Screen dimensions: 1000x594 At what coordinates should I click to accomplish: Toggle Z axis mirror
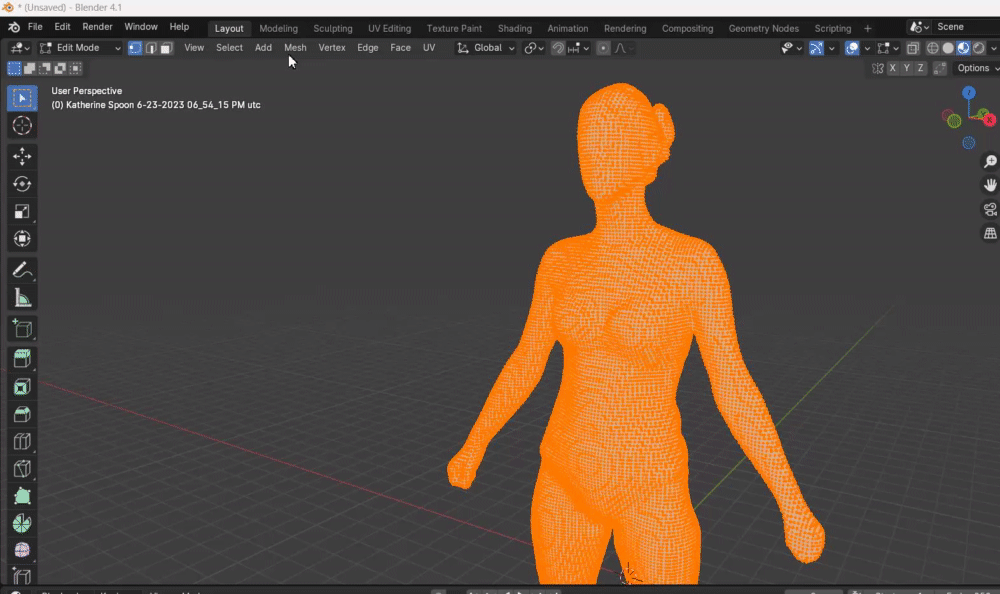[920, 68]
